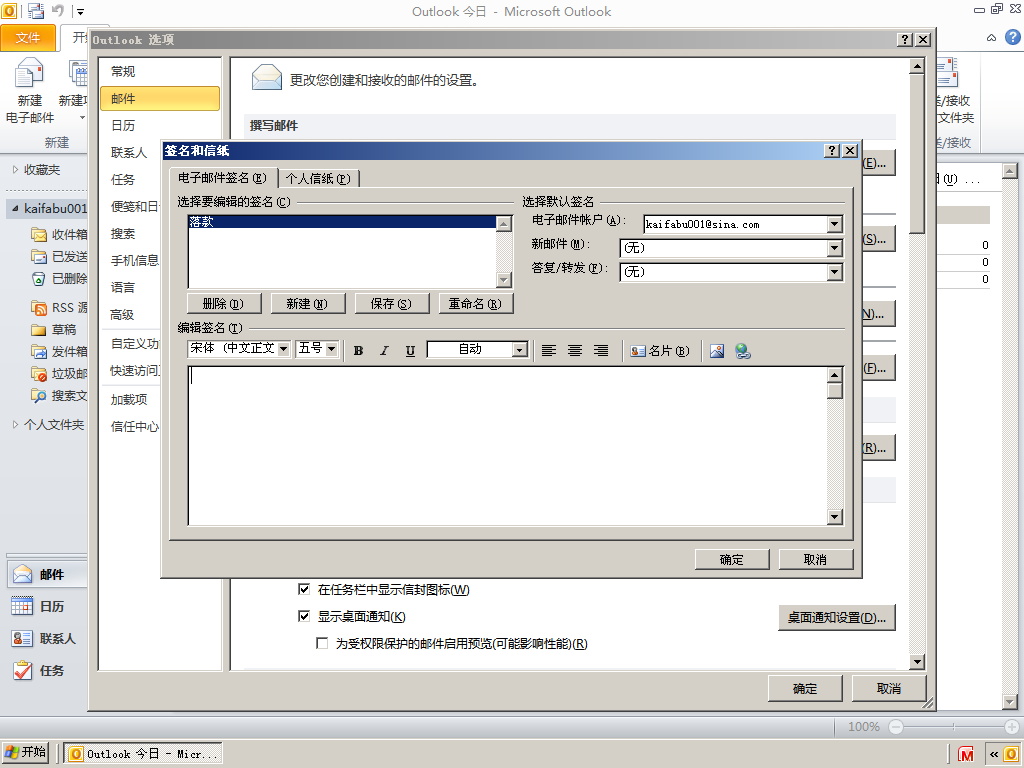Toggle bold in signature editor
Screen dimensions: 1024x768
click(x=358, y=351)
